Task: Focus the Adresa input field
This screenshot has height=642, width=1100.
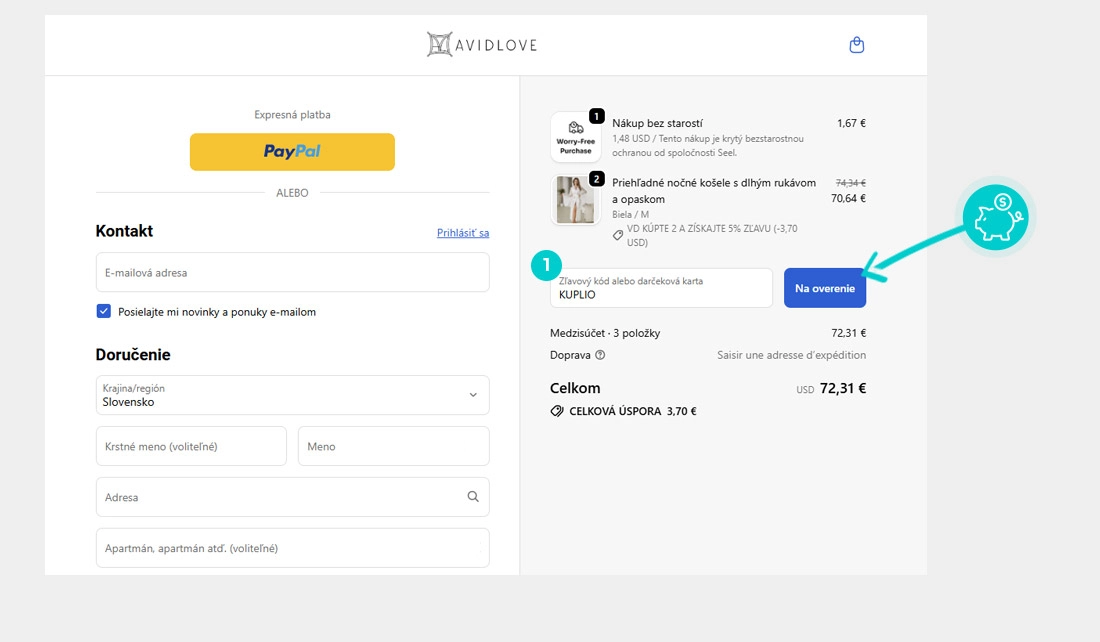Action: tap(293, 497)
